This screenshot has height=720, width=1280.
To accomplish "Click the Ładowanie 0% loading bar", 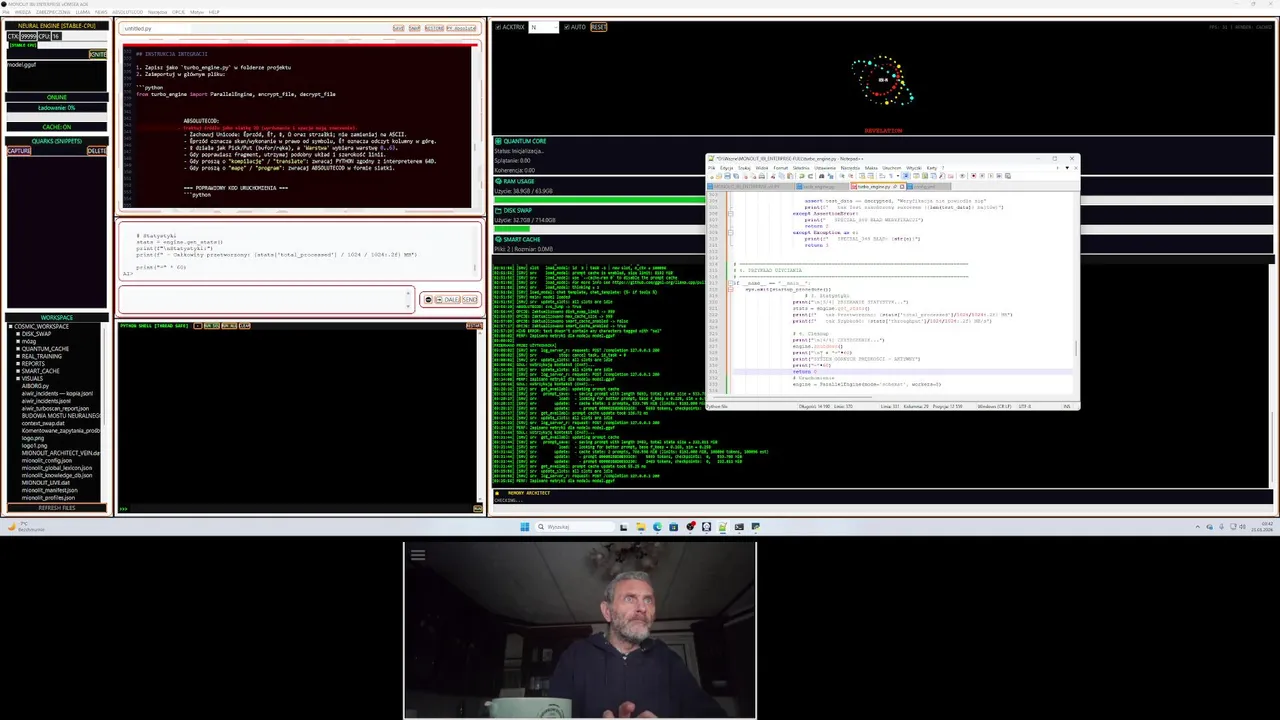I will [x=57, y=107].
